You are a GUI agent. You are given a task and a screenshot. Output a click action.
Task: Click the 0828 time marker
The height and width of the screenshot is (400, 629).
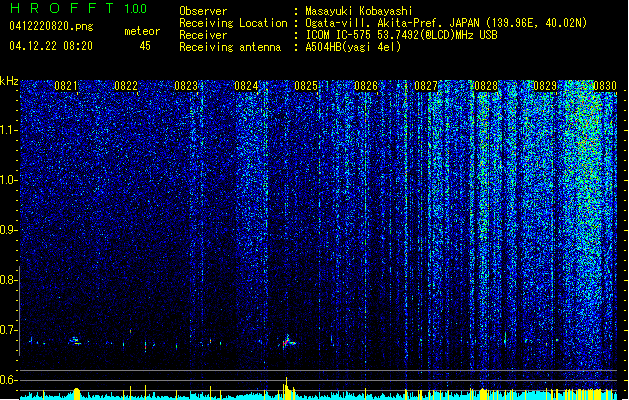click(486, 86)
